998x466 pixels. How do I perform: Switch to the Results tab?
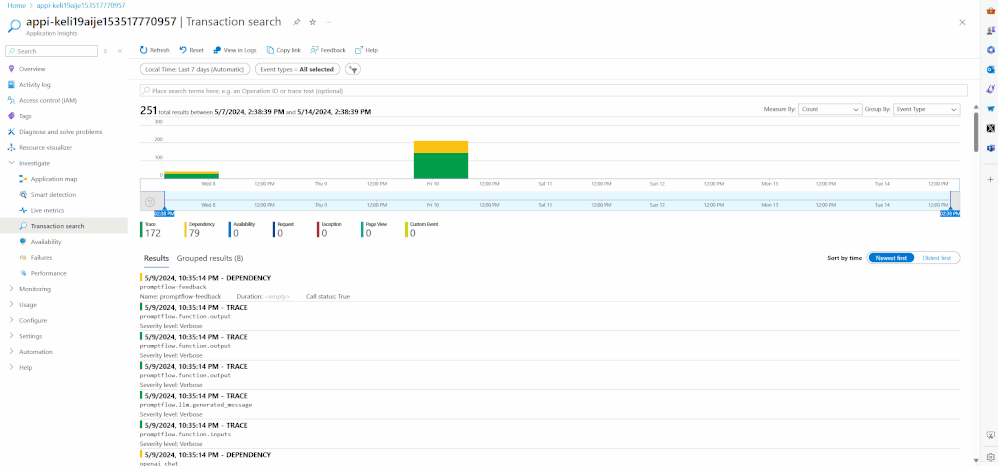coord(157,258)
